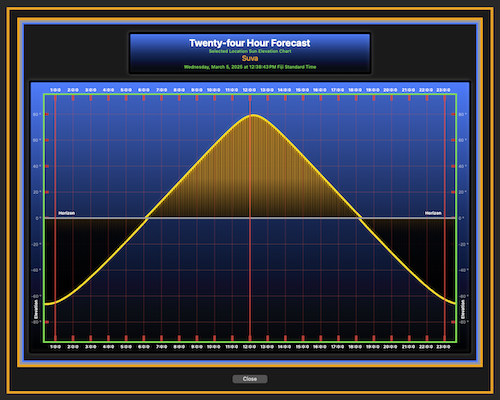Click the 18:0:0 label on bottom time axis
The height and width of the screenshot is (400, 500).
[x=355, y=347]
